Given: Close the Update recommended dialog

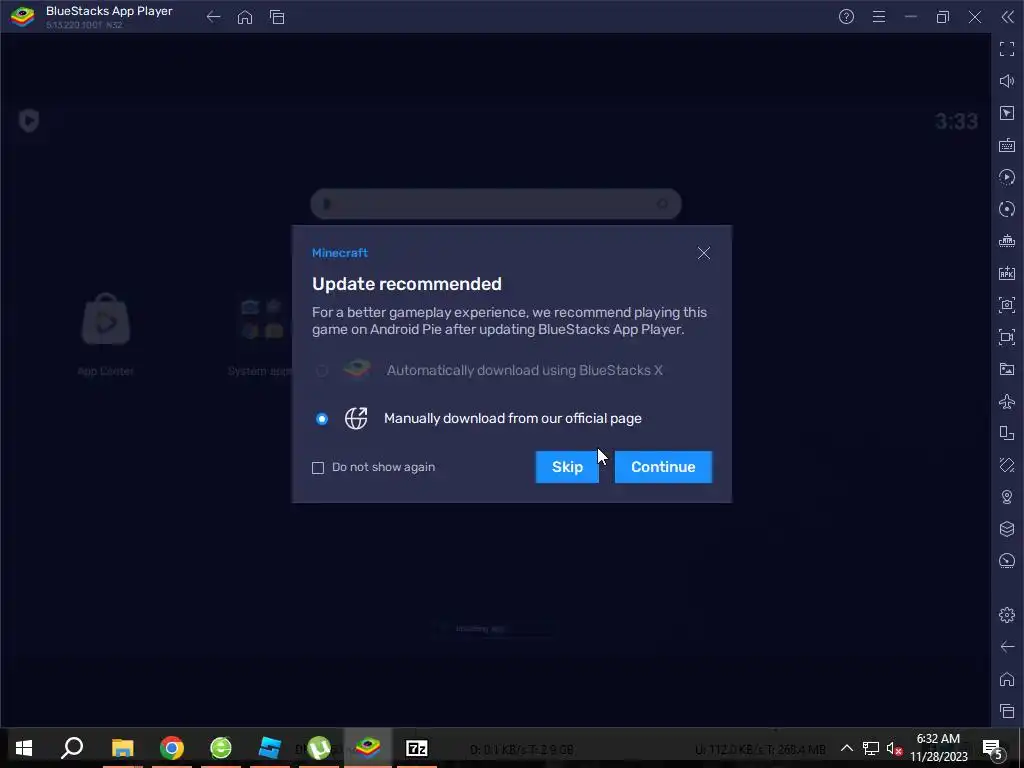Looking at the screenshot, I should 703,253.
